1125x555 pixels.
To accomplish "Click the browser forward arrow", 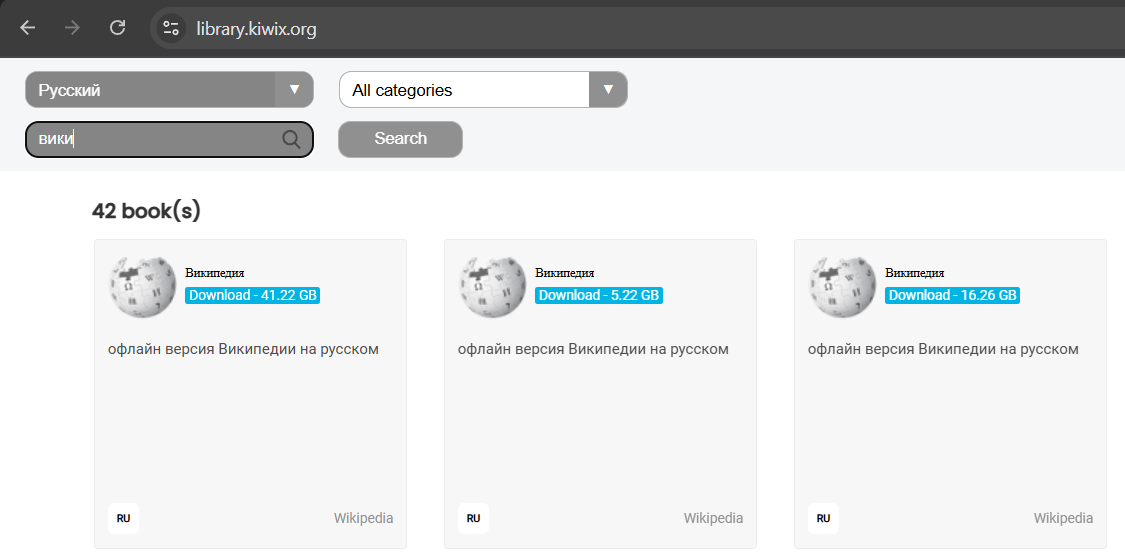I will point(72,28).
